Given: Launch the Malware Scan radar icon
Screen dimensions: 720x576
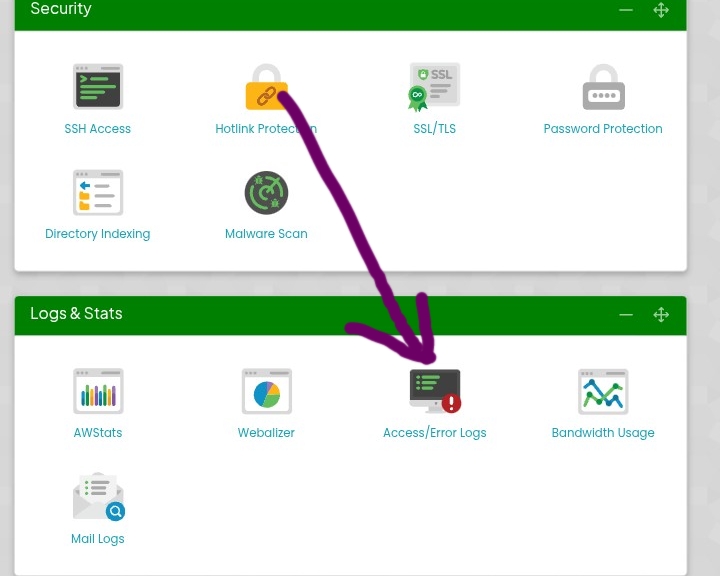Looking at the screenshot, I should click(x=266, y=192).
